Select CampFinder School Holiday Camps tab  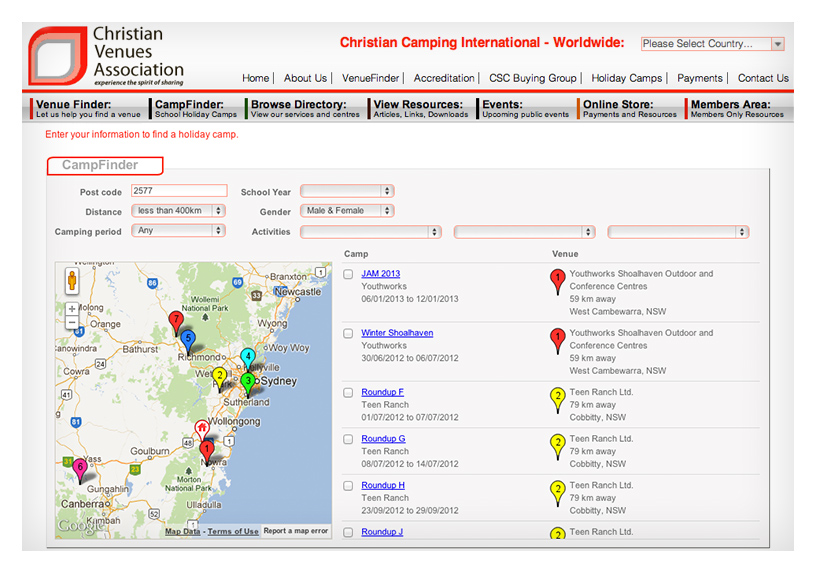(195, 109)
